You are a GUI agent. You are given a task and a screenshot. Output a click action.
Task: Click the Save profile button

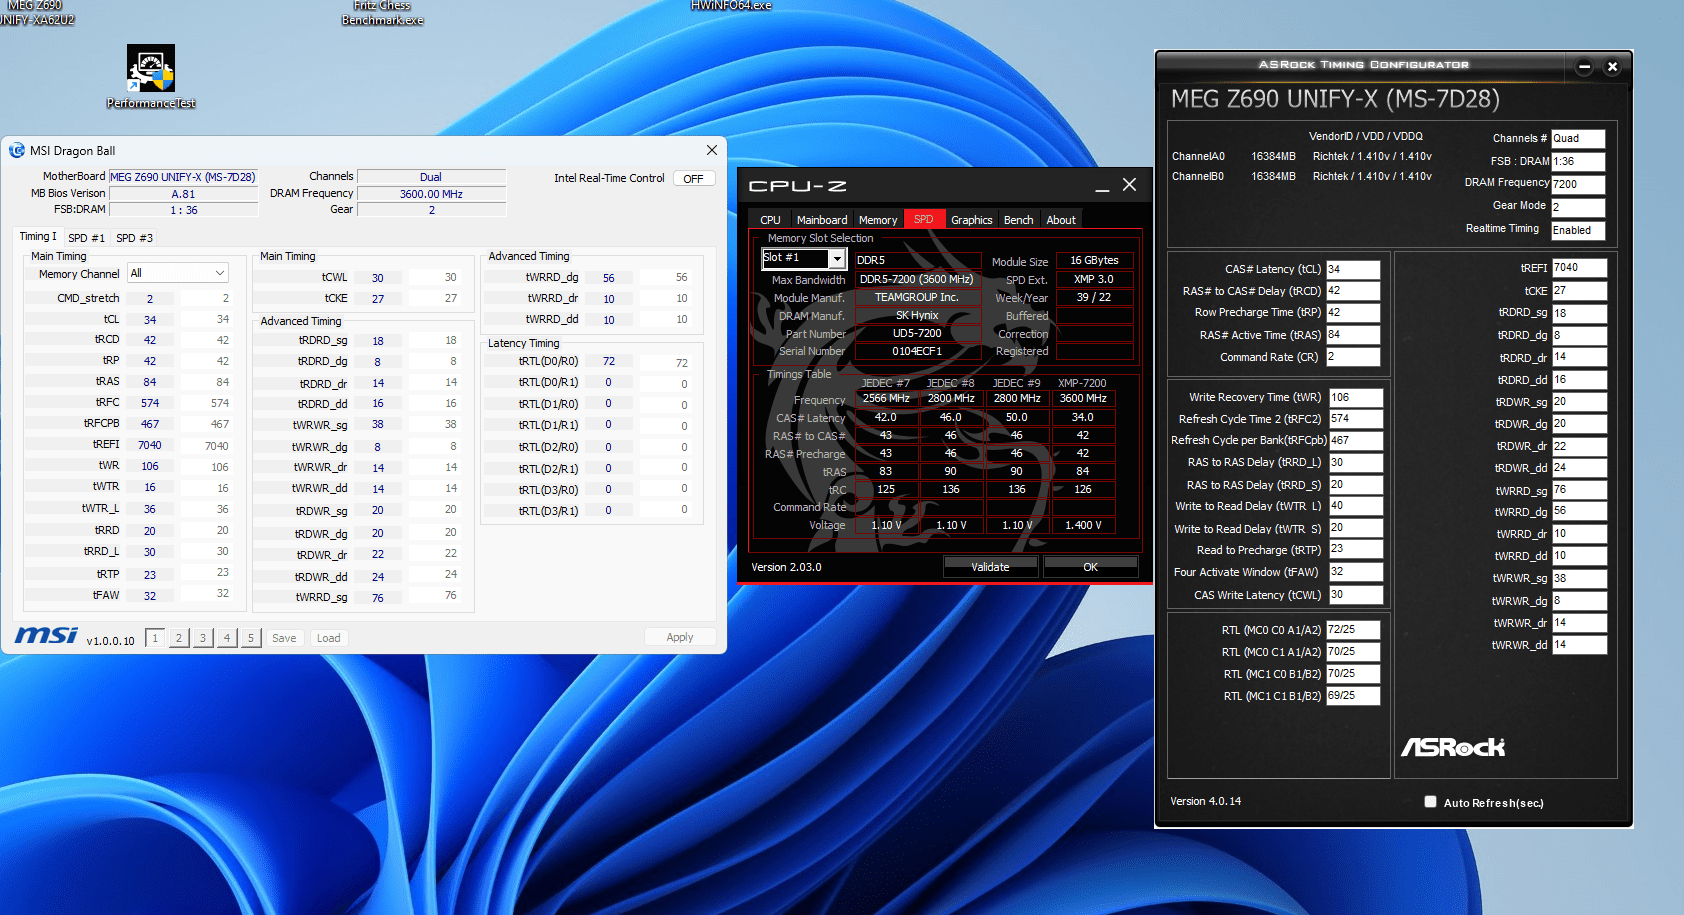pos(284,638)
